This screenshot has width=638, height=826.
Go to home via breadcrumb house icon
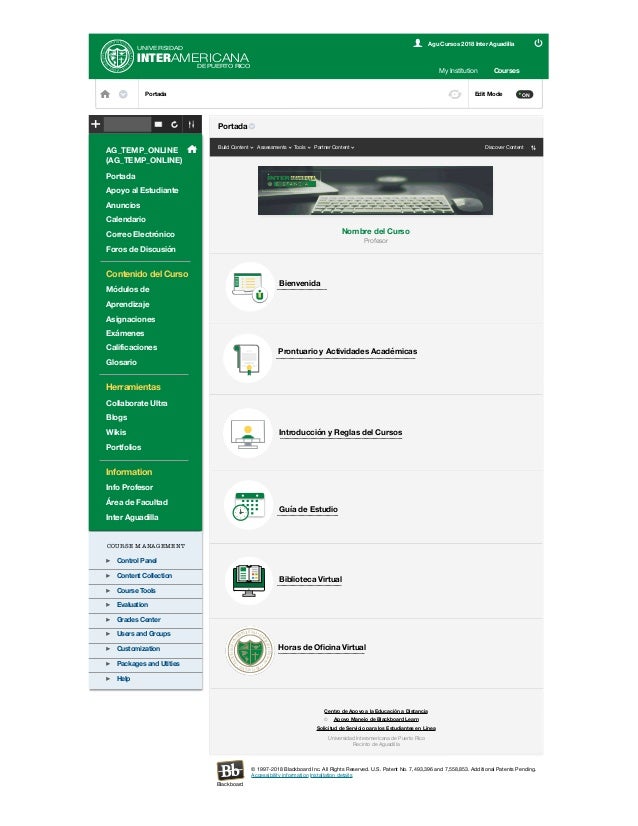point(105,94)
